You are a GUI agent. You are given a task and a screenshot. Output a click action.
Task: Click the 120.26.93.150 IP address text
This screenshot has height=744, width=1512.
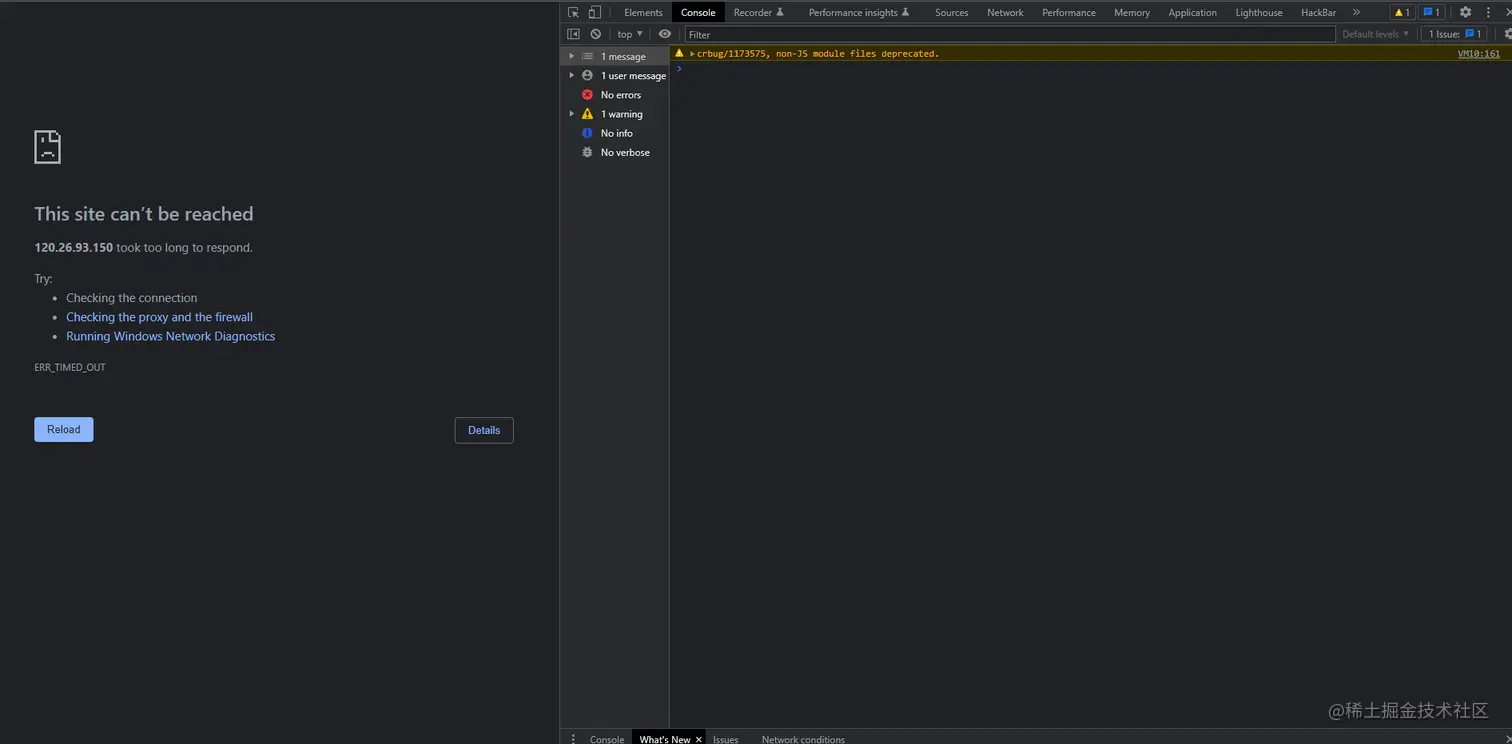click(74, 248)
